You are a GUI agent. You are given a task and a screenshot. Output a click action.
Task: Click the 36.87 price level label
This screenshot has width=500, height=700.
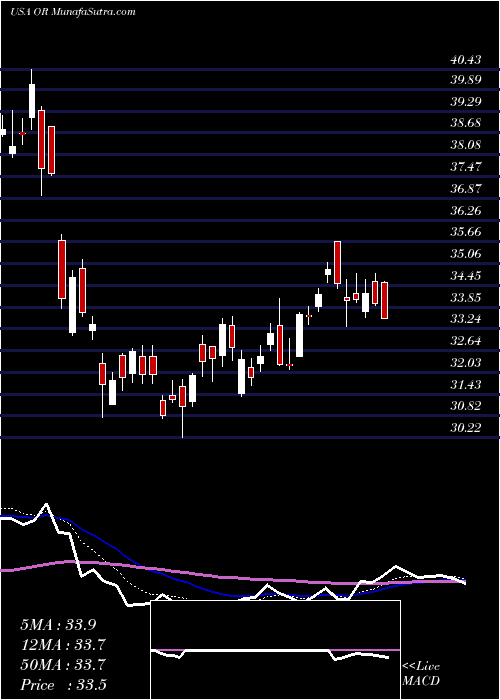point(466,188)
